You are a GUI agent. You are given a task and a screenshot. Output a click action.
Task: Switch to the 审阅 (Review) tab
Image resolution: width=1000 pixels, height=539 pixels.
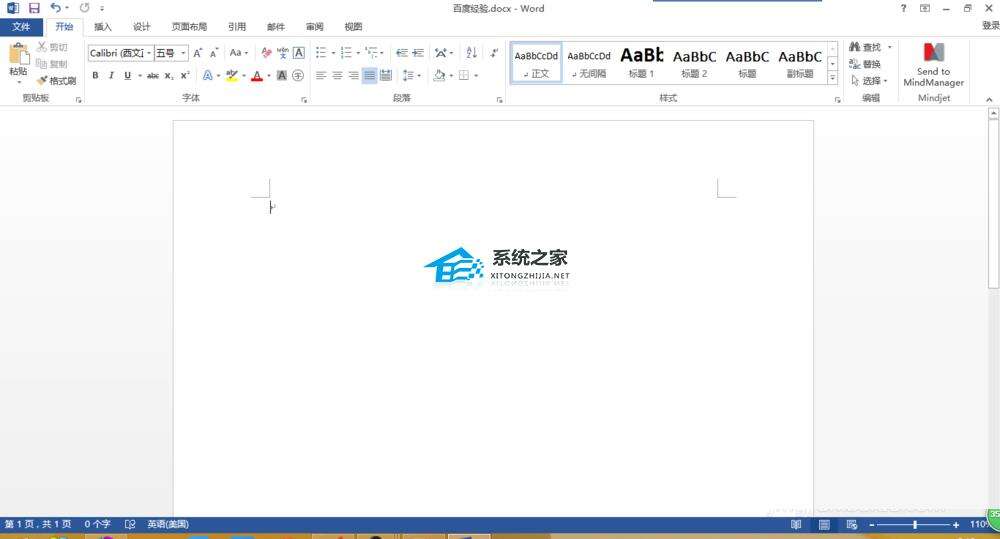point(314,27)
